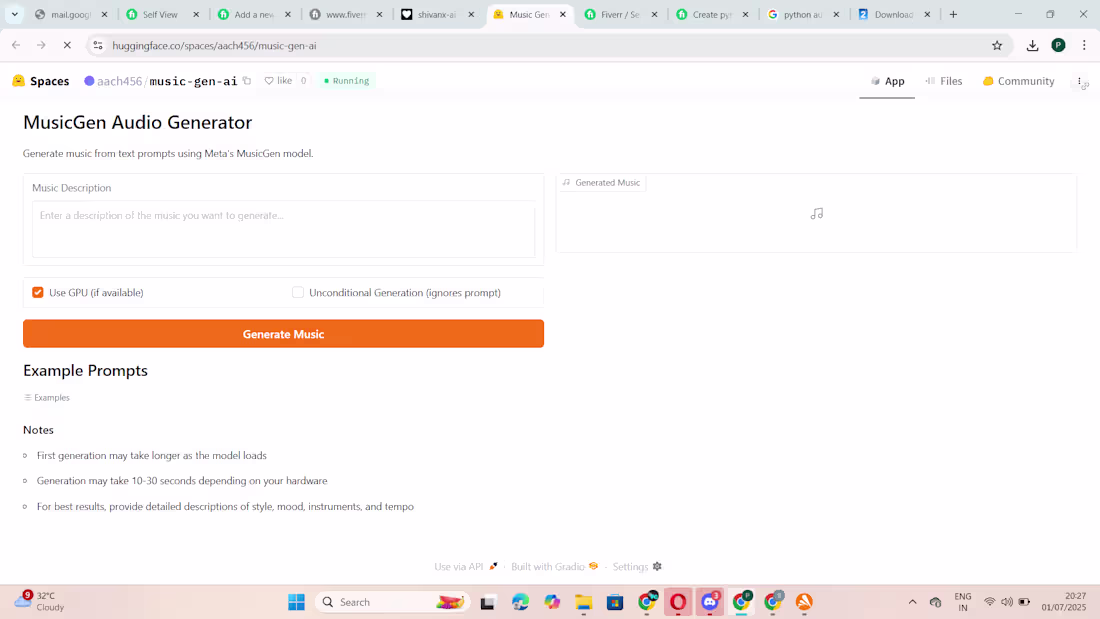The width and height of the screenshot is (1100, 619).
Task: Copy the space name with copy icon
Action: pos(247,81)
